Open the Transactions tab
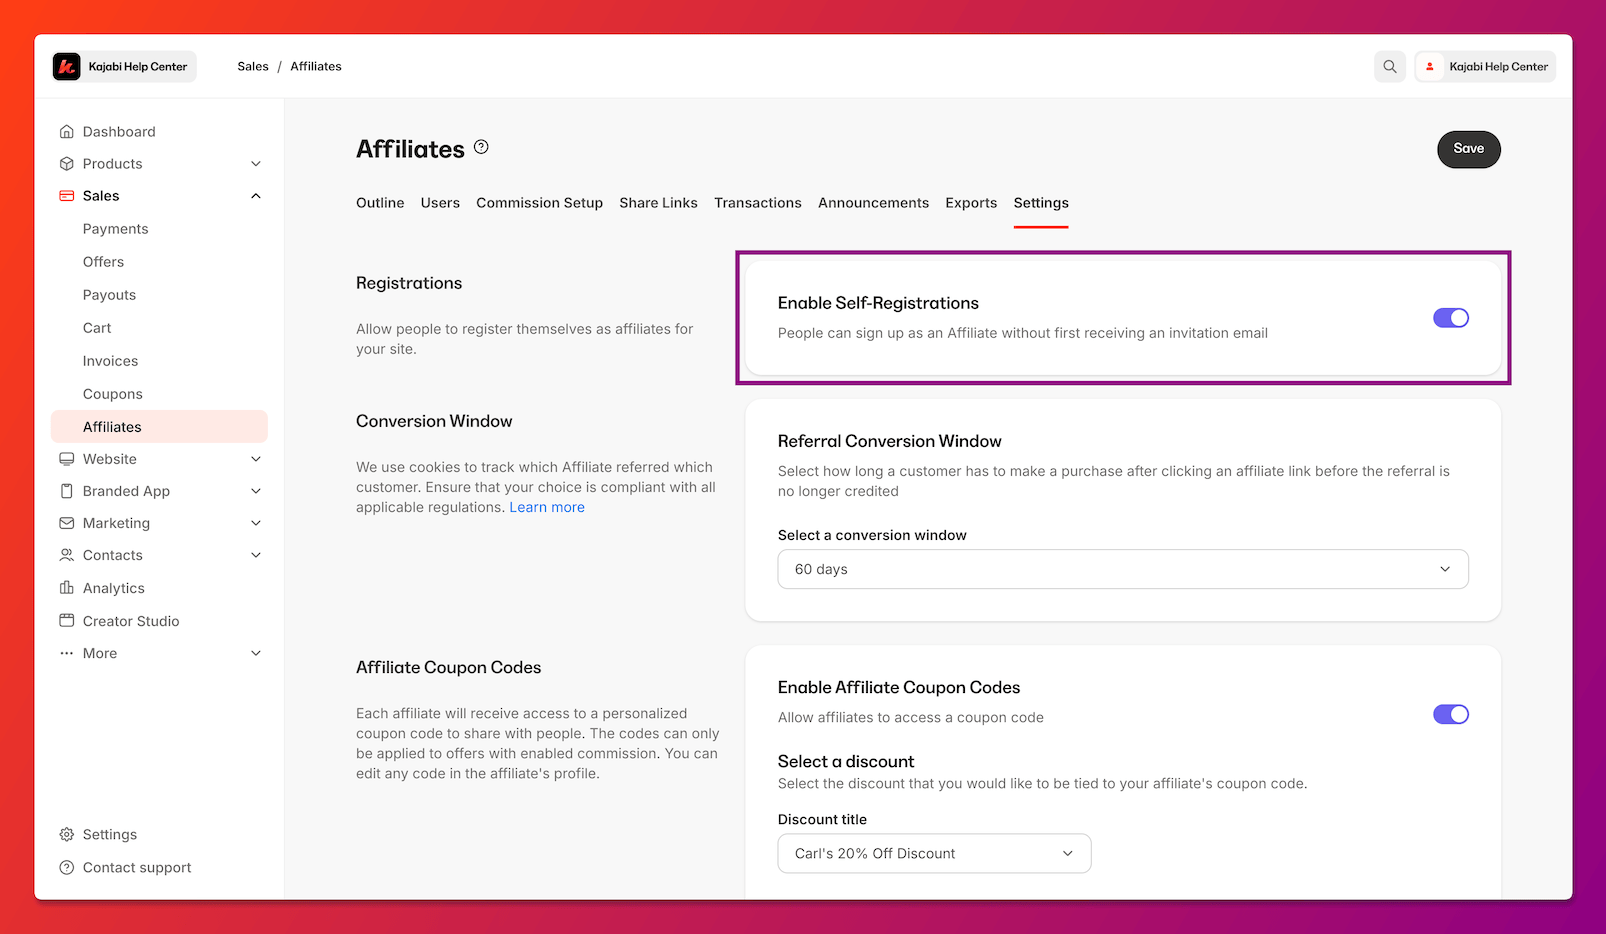Image resolution: width=1606 pixels, height=934 pixels. [x=757, y=202]
